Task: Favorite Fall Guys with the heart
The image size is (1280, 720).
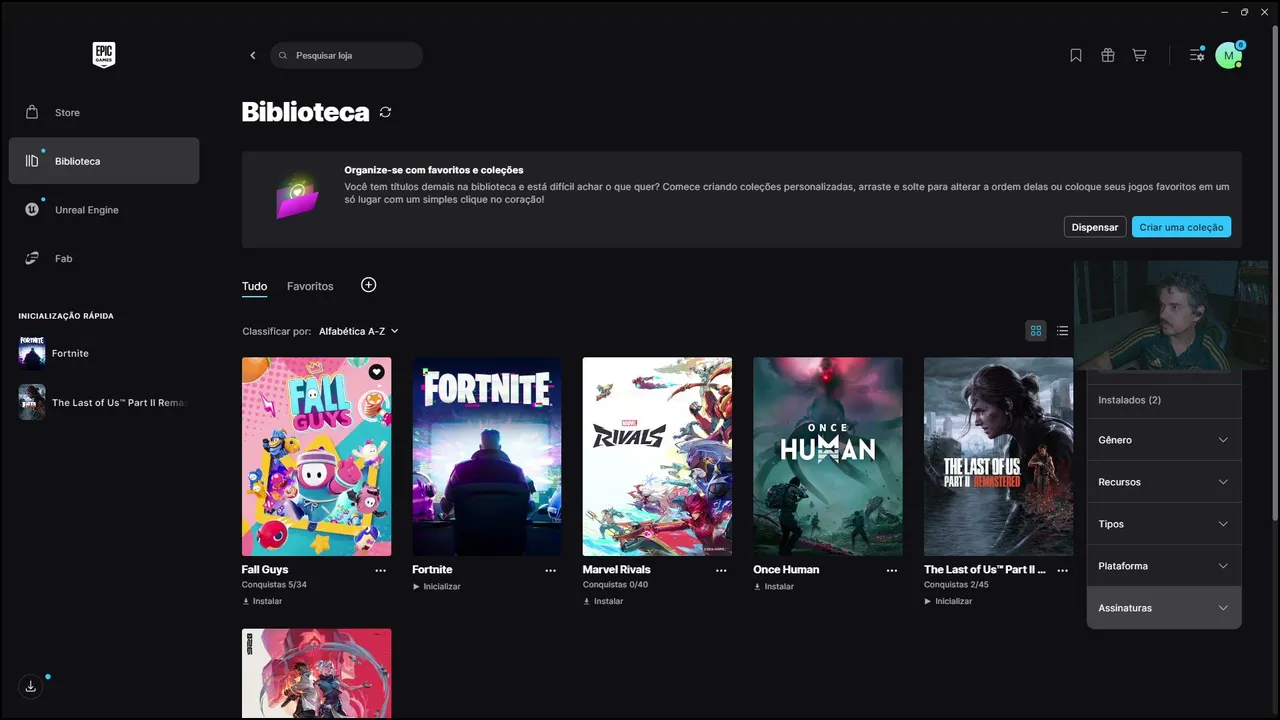Action: (376, 372)
